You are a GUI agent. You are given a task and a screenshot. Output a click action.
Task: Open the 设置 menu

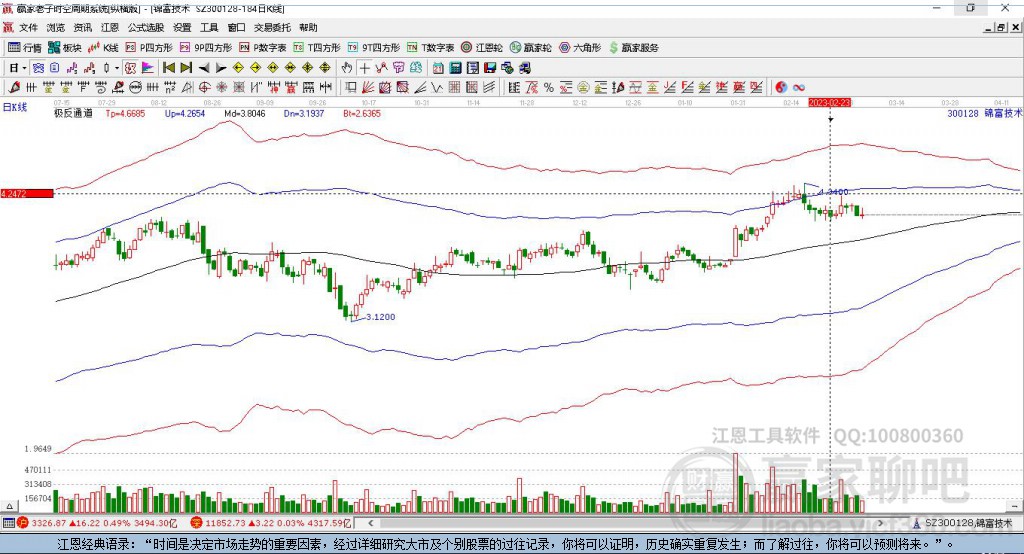(182, 27)
